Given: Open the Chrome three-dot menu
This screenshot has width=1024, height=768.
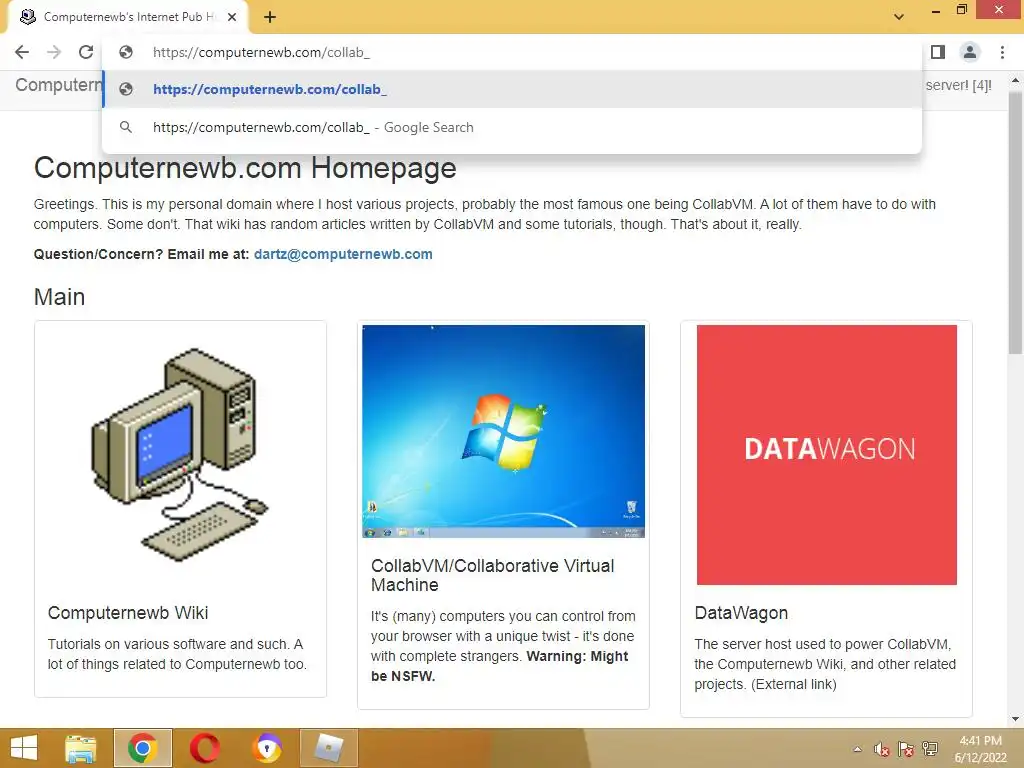Looking at the screenshot, I should tap(1002, 52).
